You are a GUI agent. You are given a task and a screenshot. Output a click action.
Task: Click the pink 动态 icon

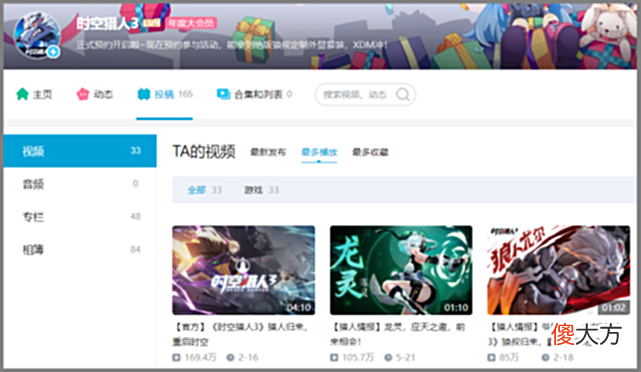point(83,94)
